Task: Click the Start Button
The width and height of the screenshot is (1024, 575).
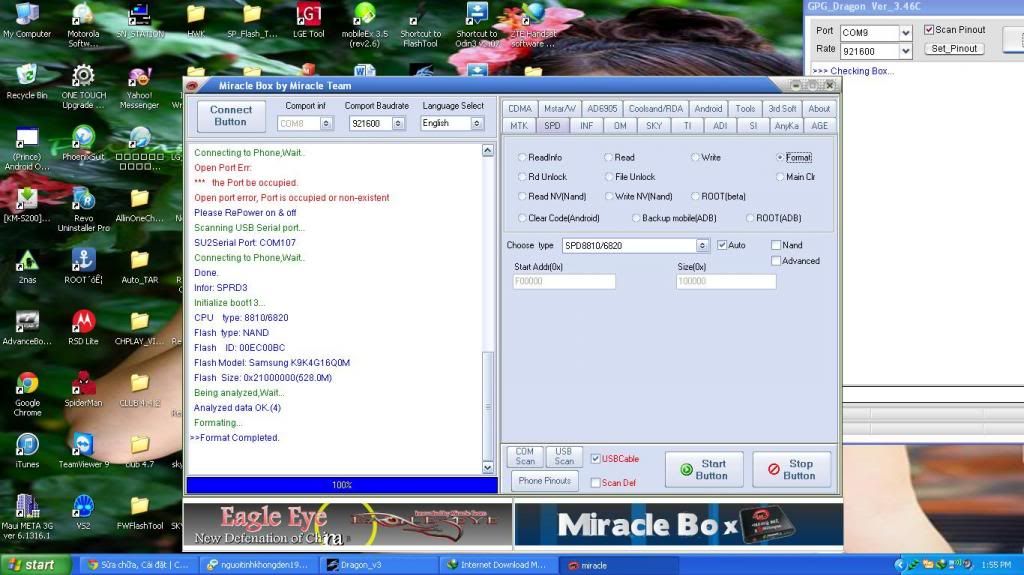Action: (x=704, y=469)
